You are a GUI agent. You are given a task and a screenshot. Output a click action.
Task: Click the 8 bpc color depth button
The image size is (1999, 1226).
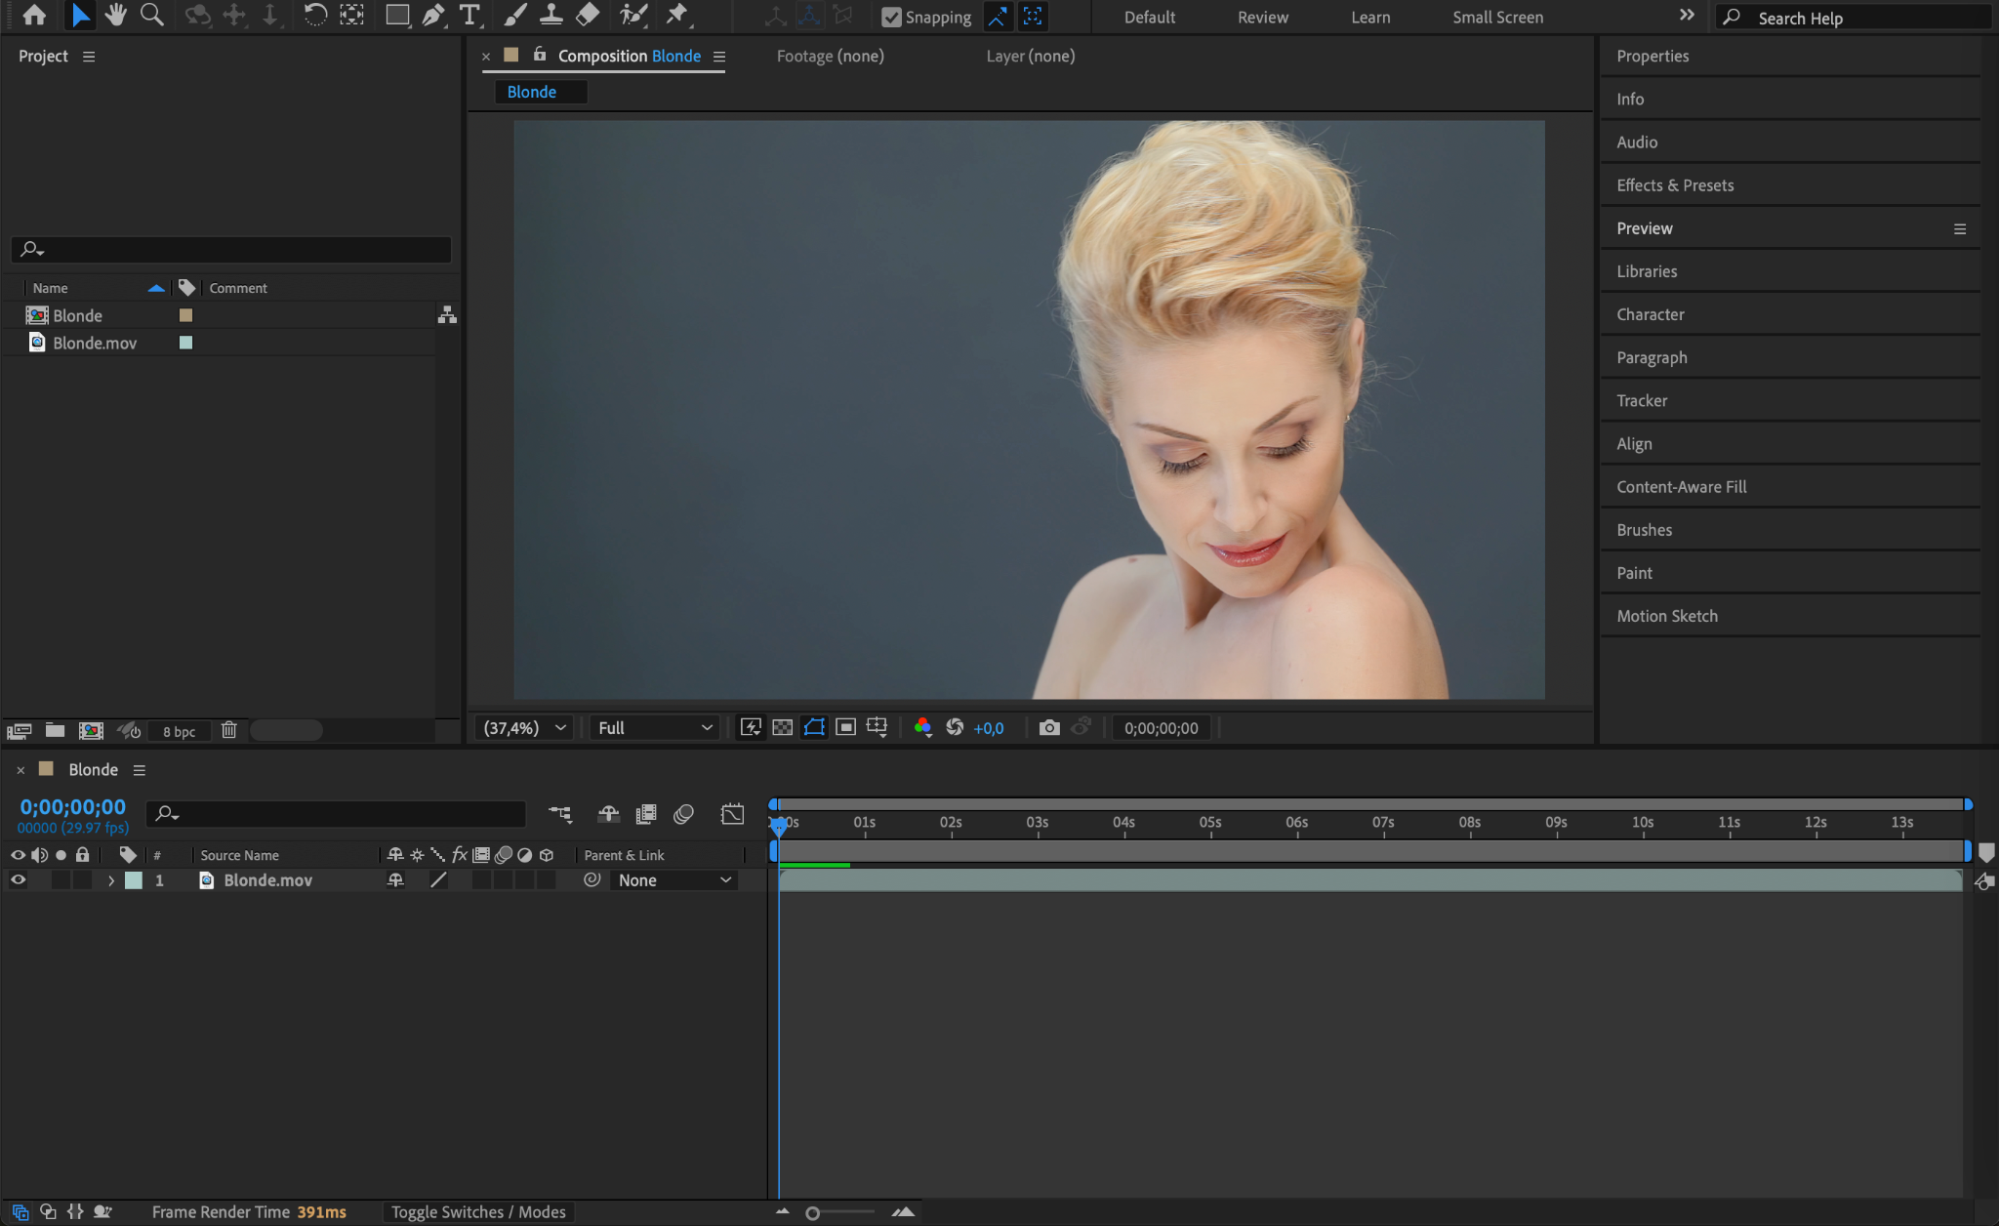point(179,732)
